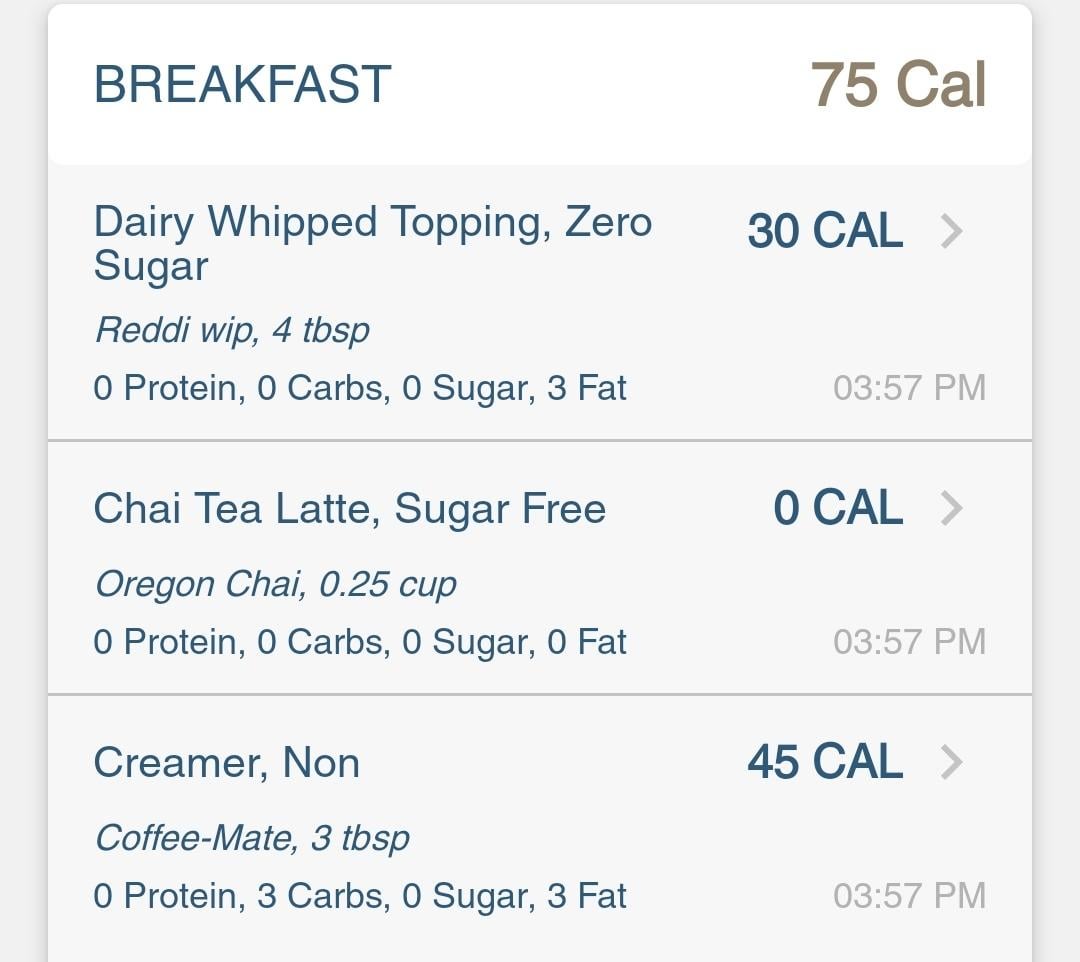Tap the 0 CAL value
The height and width of the screenshot is (962, 1080).
[x=838, y=508]
